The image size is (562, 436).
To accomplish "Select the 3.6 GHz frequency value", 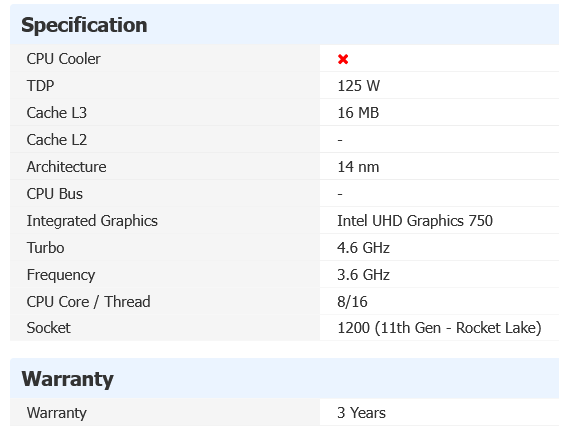I will click(363, 275).
